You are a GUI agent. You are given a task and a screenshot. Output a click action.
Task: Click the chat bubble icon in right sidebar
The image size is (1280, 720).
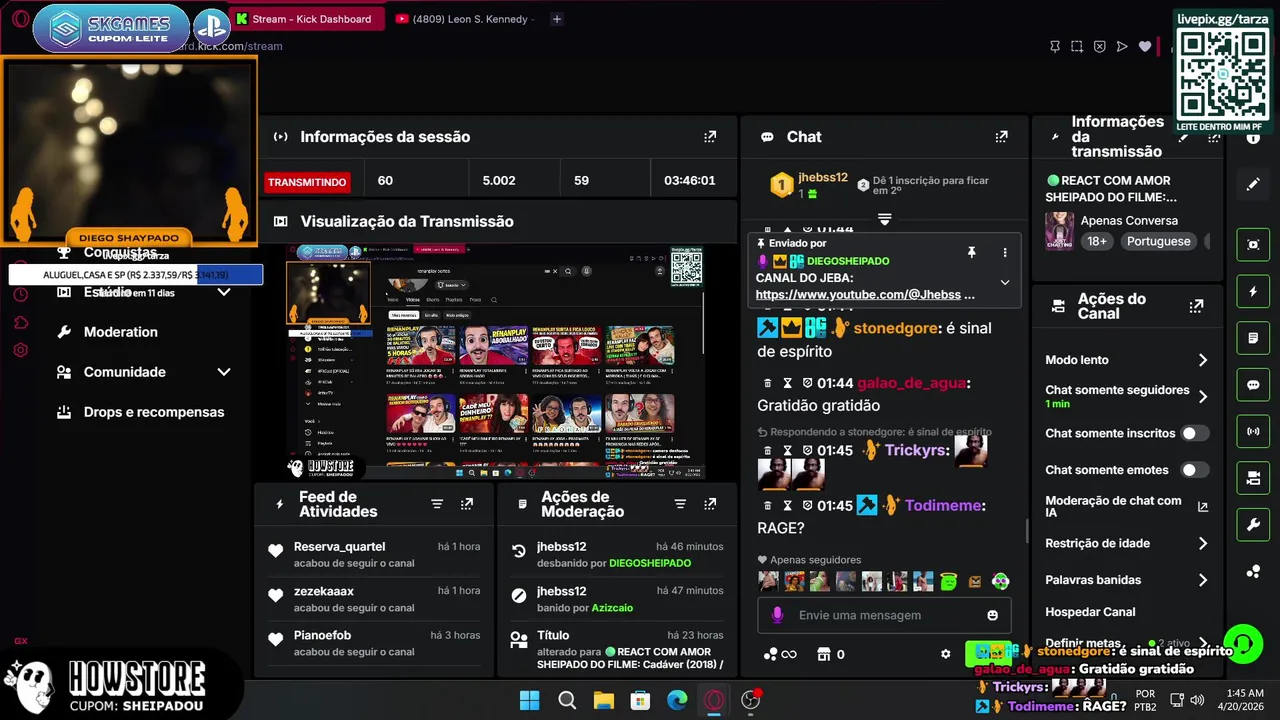[x=1253, y=385]
